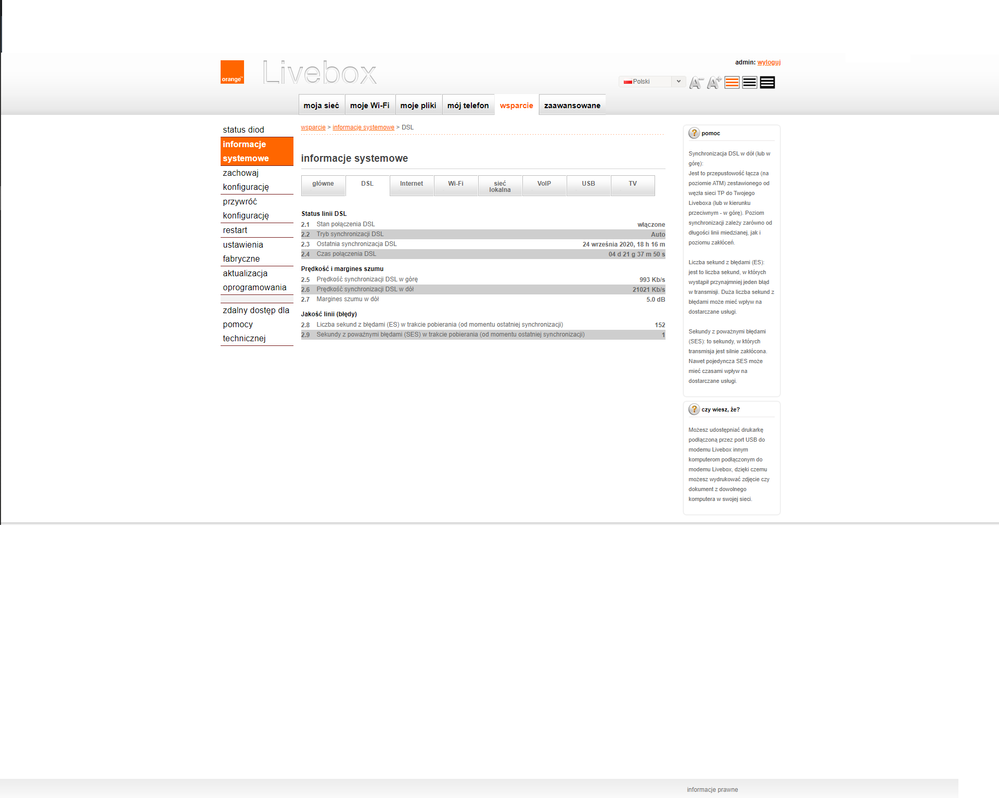The image size is (999, 798).
Task: Open the moja sieć menu tab
Action: [x=321, y=105]
